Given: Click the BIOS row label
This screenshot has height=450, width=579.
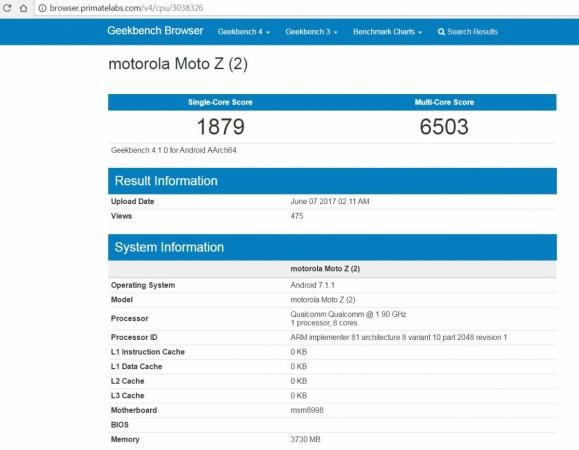Looking at the screenshot, I should click(120, 425).
